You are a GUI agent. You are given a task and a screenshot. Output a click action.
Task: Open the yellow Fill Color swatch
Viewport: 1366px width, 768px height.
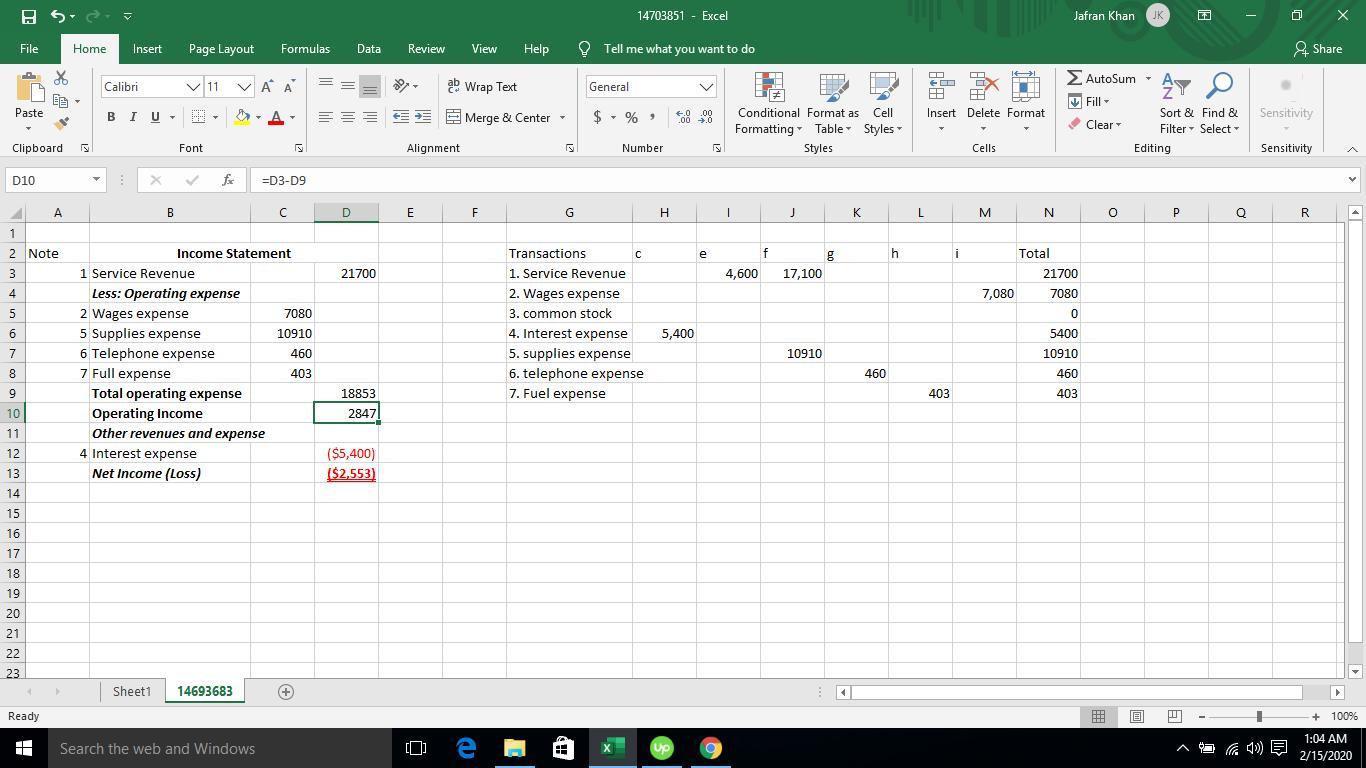tap(242, 118)
